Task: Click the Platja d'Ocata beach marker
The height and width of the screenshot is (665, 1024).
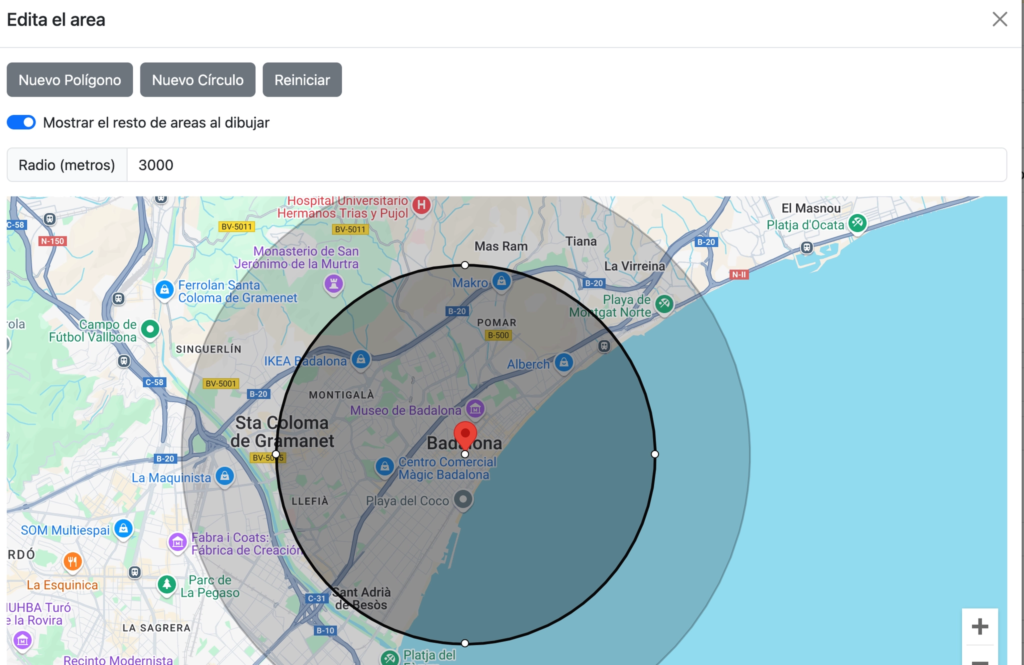Action: 857,223
